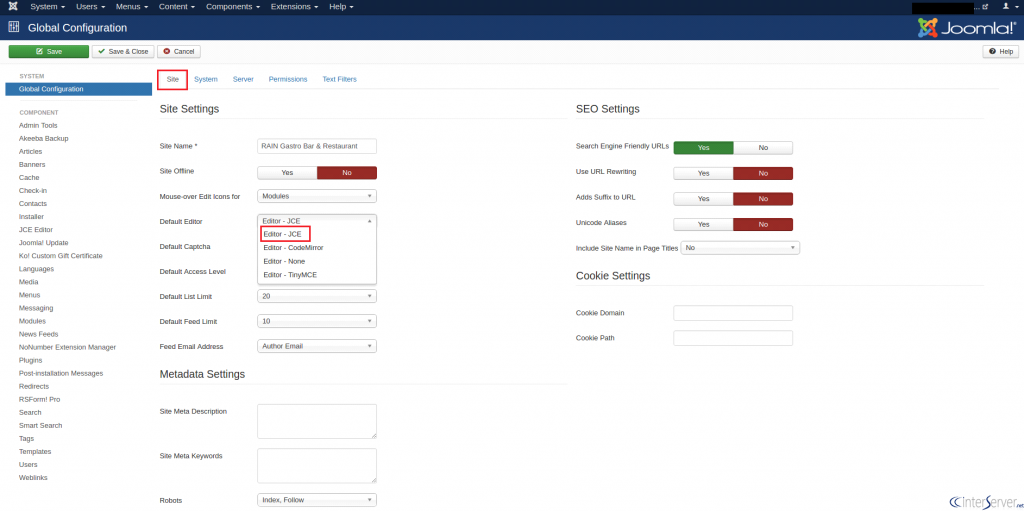
Task: Open the Help menu in top bar
Action: click(341, 7)
